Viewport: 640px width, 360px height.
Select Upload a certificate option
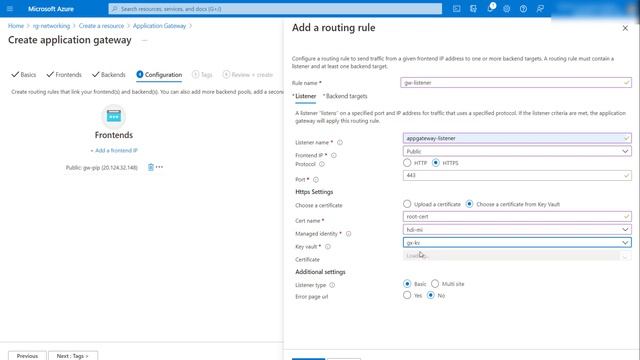[407, 204]
